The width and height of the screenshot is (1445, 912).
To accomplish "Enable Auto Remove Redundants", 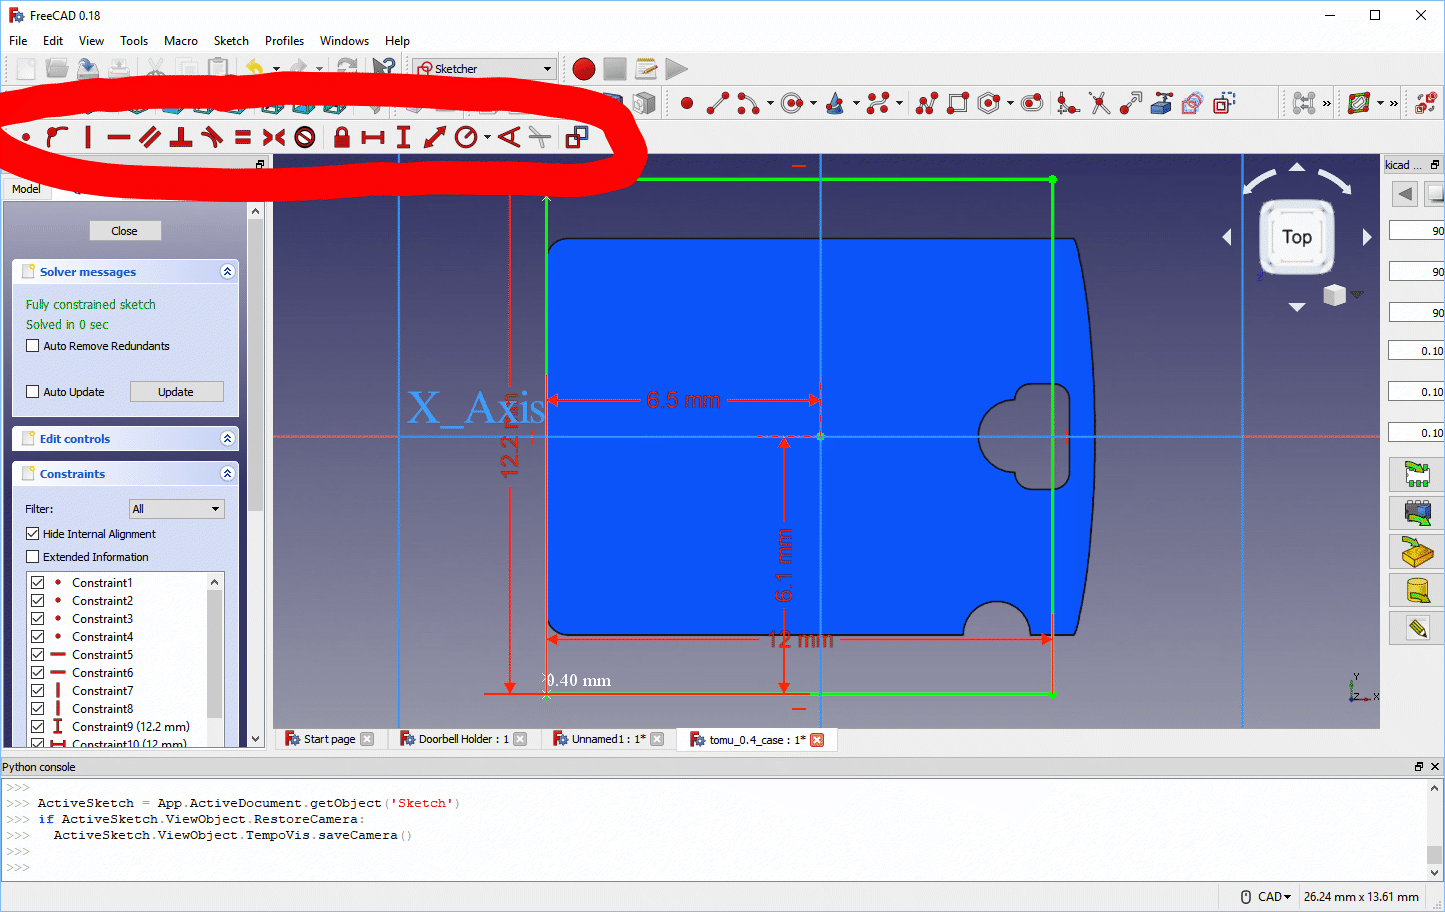I will point(32,345).
